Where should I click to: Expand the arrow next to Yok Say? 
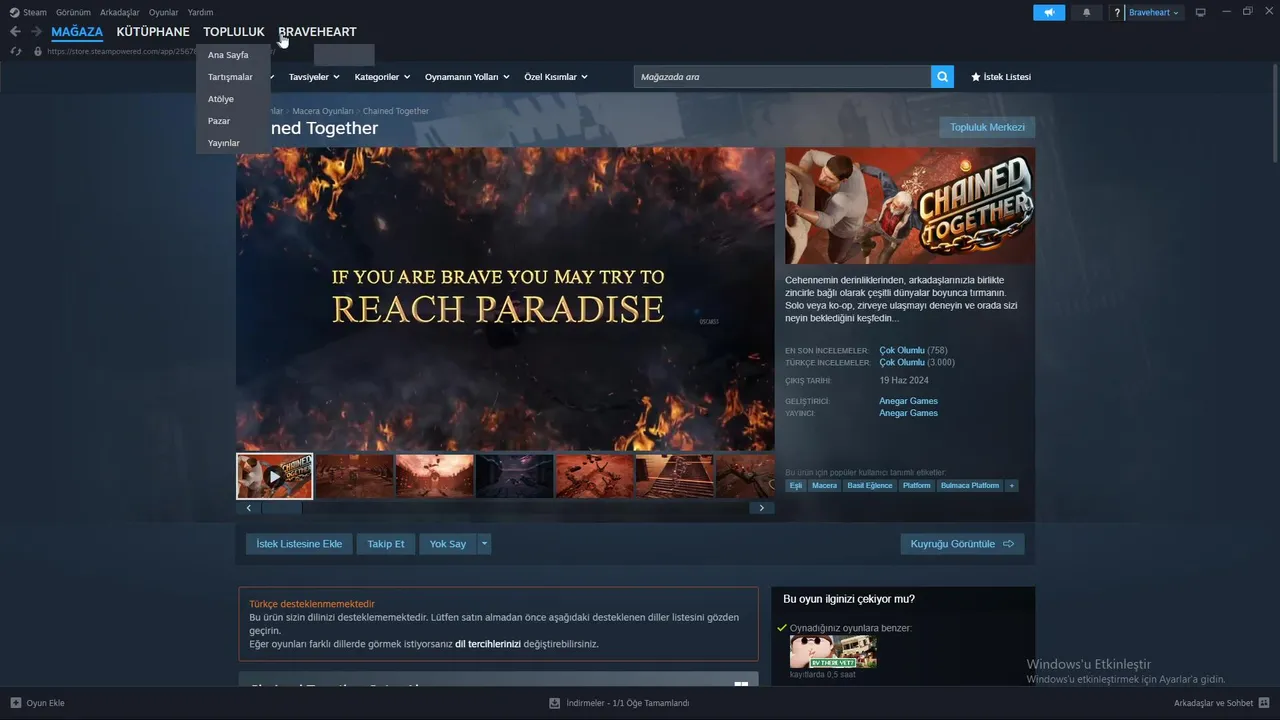[x=484, y=544]
